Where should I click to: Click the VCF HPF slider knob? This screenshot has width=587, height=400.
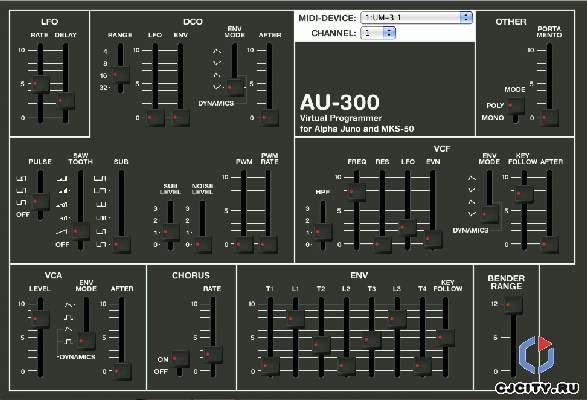click(323, 233)
